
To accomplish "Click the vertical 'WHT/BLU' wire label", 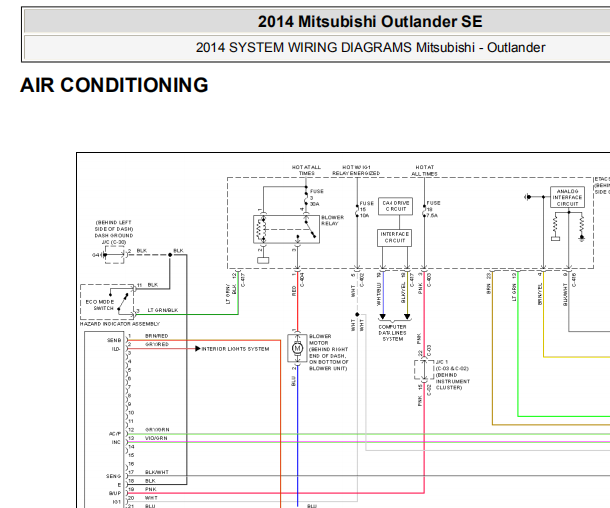I will pyautogui.click(x=379, y=293).
